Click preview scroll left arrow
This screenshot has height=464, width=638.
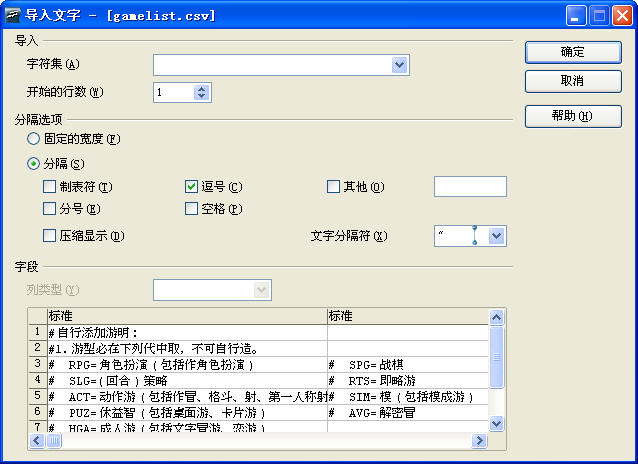(37, 440)
